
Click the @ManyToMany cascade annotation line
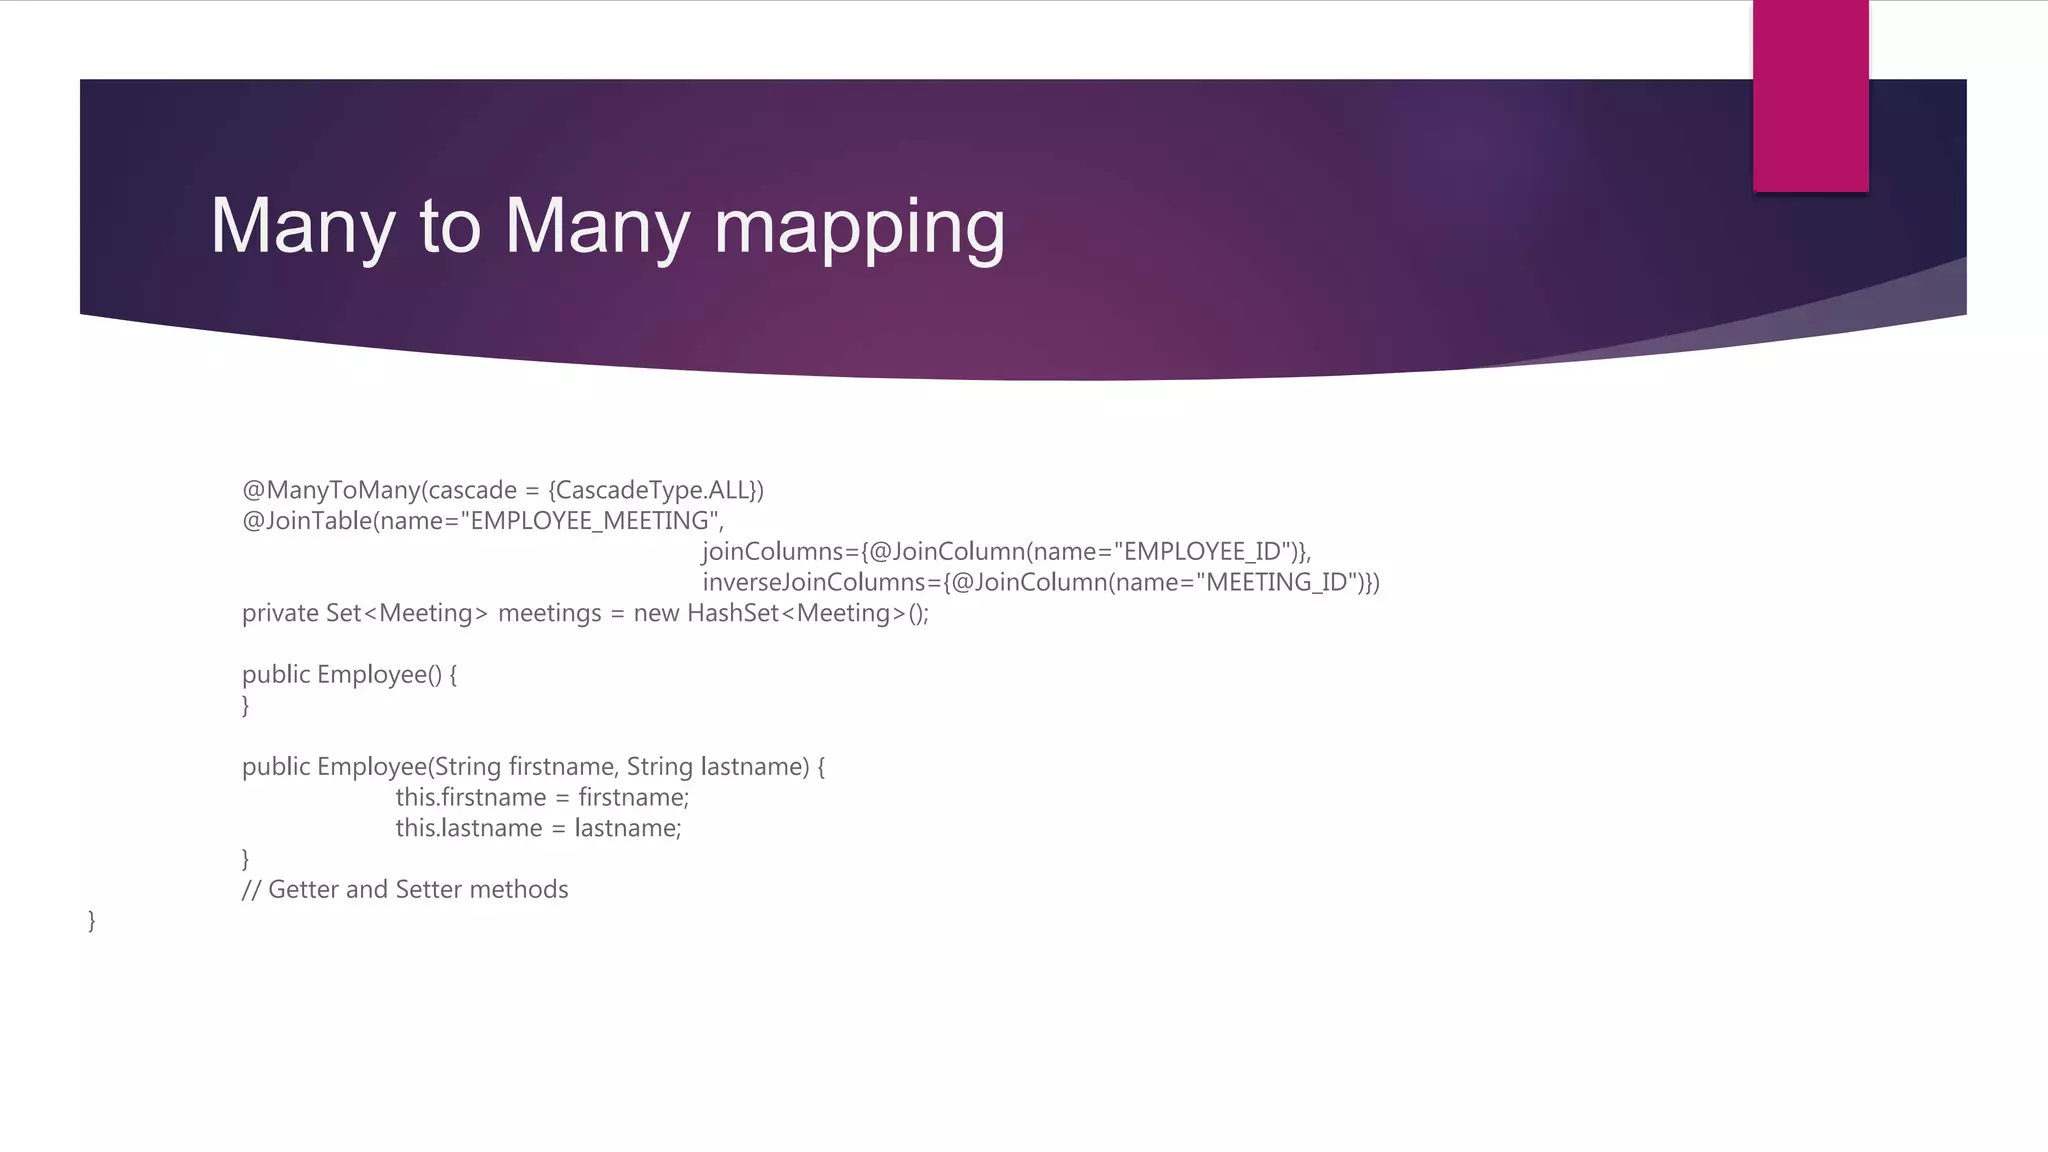pyautogui.click(x=502, y=490)
